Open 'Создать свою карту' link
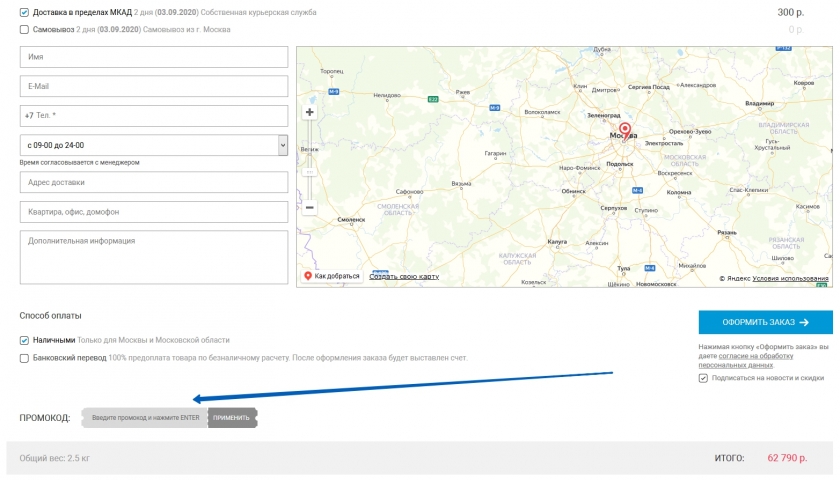The height and width of the screenshot is (480, 840). (404, 276)
